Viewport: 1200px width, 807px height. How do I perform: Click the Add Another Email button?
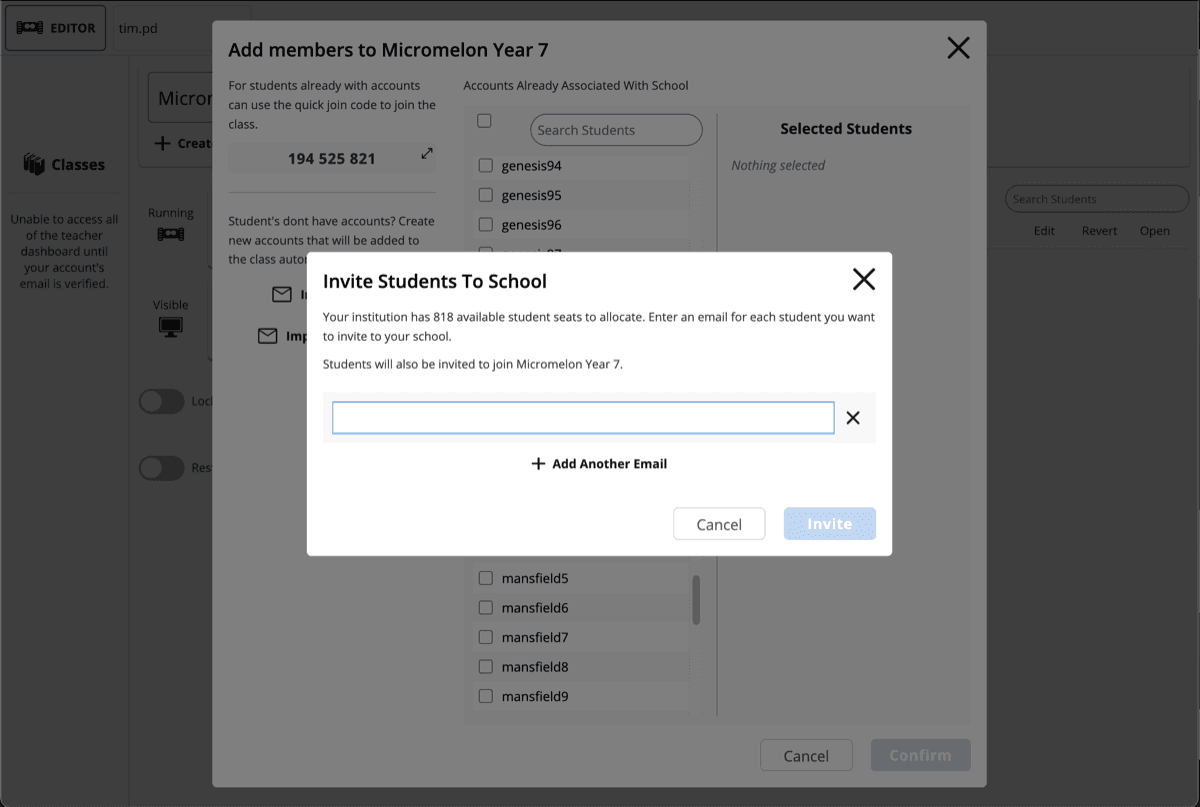coord(598,463)
